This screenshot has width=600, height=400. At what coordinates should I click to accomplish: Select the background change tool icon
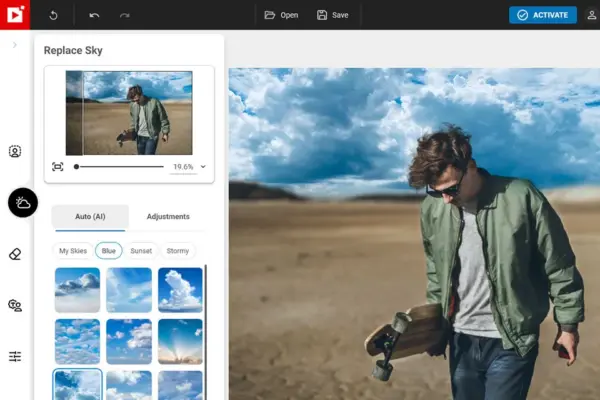click(x=15, y=305)
